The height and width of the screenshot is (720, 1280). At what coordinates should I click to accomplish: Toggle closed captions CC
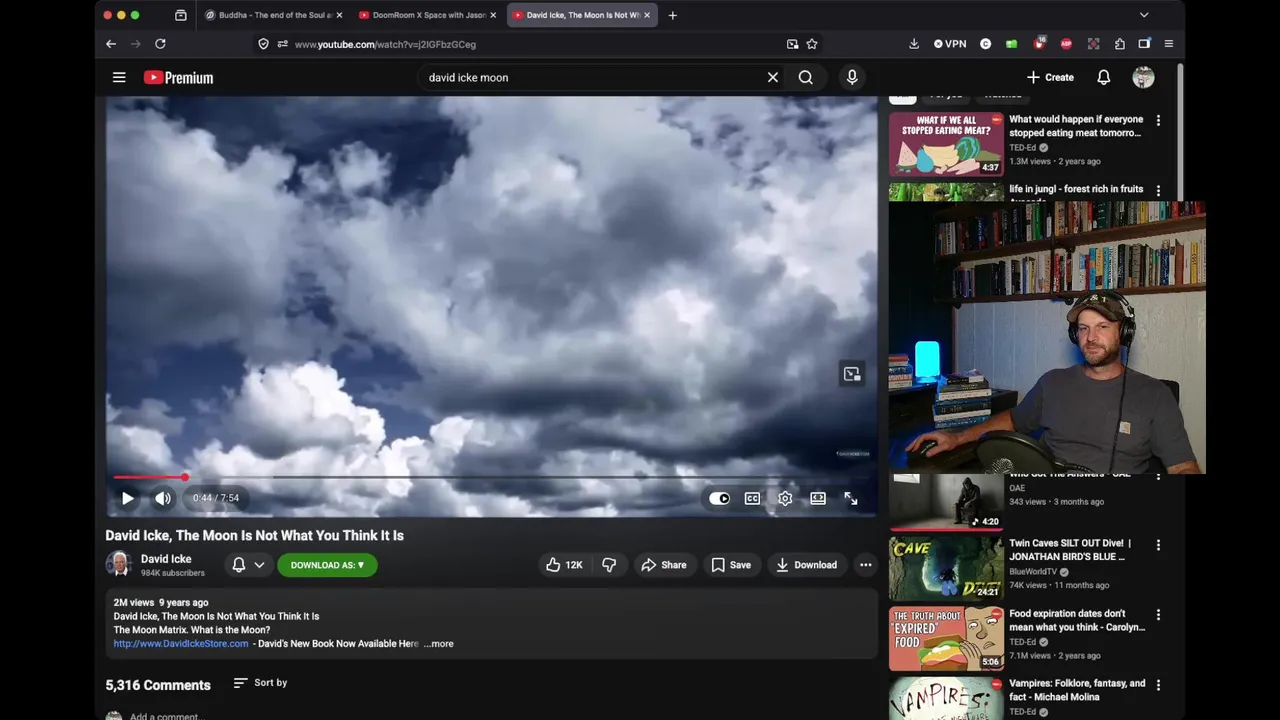coord(752,498)
